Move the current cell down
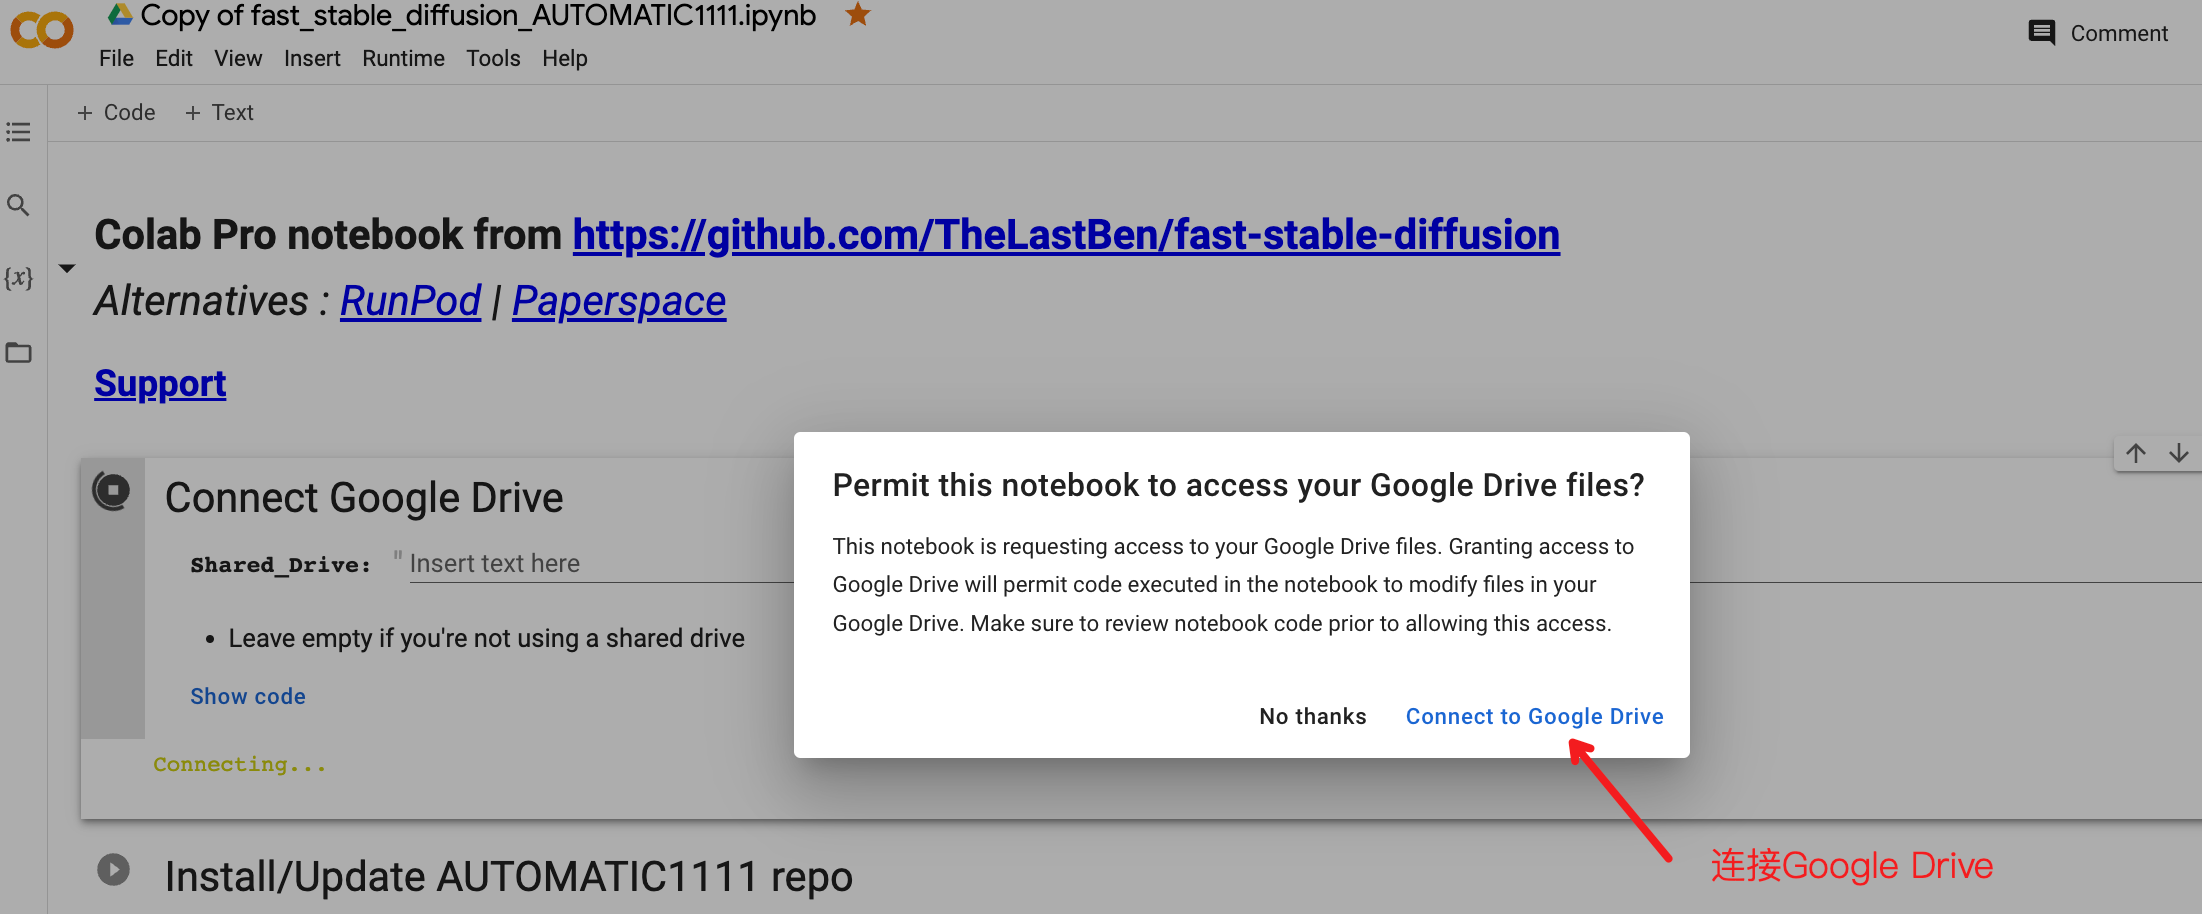Image resolution: width=2202 pixels, height=914 pixels. pyautogui.click(x=2178, y=453)
